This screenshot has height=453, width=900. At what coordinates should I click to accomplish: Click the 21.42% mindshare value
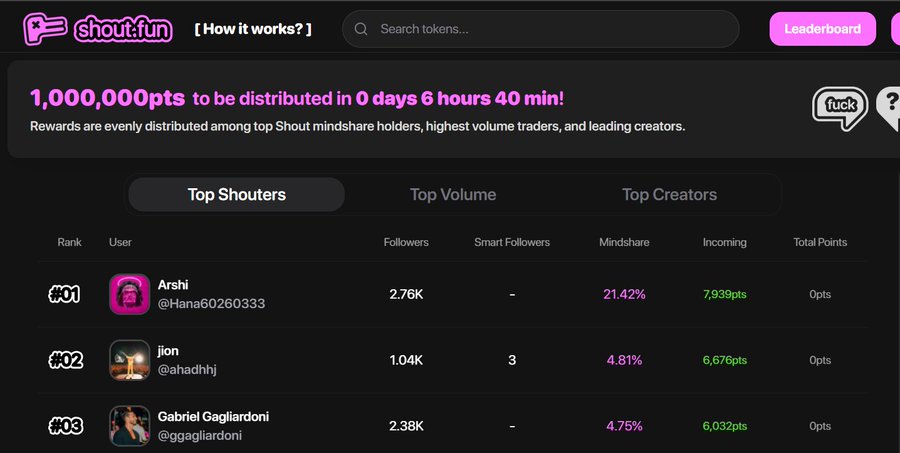point(624,295)
